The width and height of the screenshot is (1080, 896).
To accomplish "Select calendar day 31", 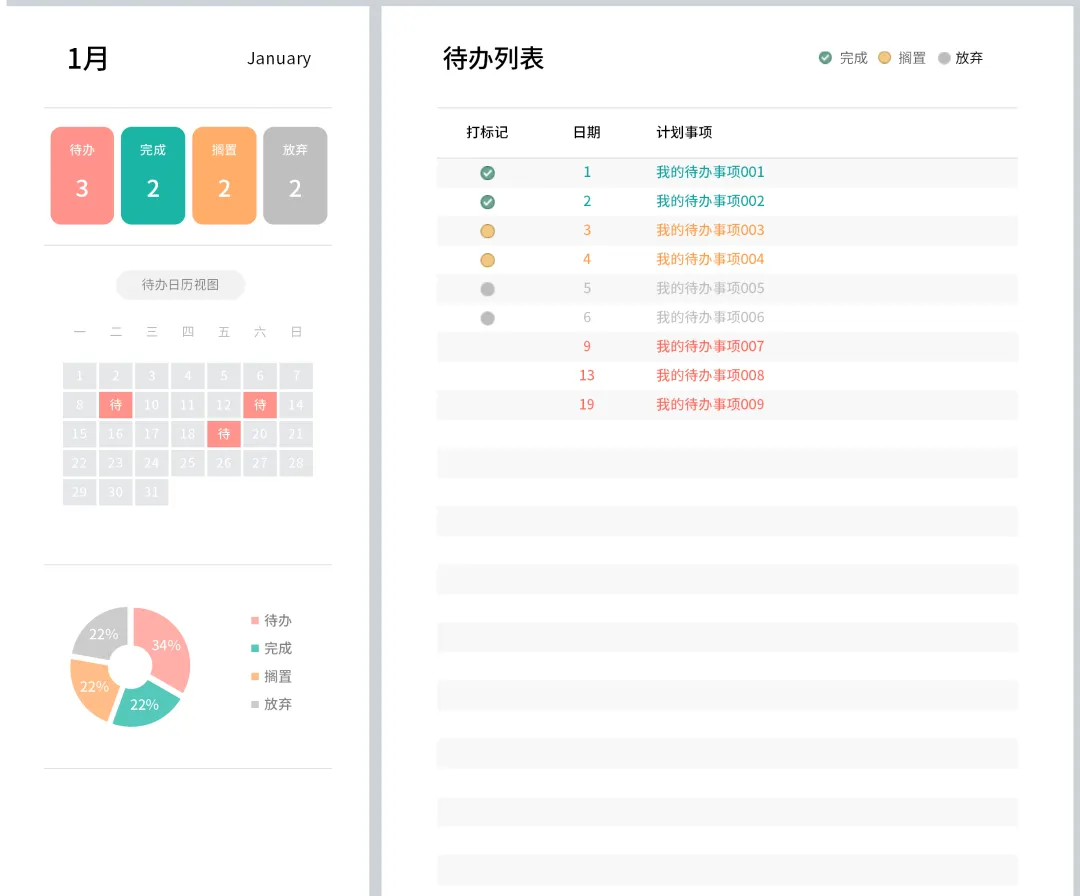I will coord(152,492).
